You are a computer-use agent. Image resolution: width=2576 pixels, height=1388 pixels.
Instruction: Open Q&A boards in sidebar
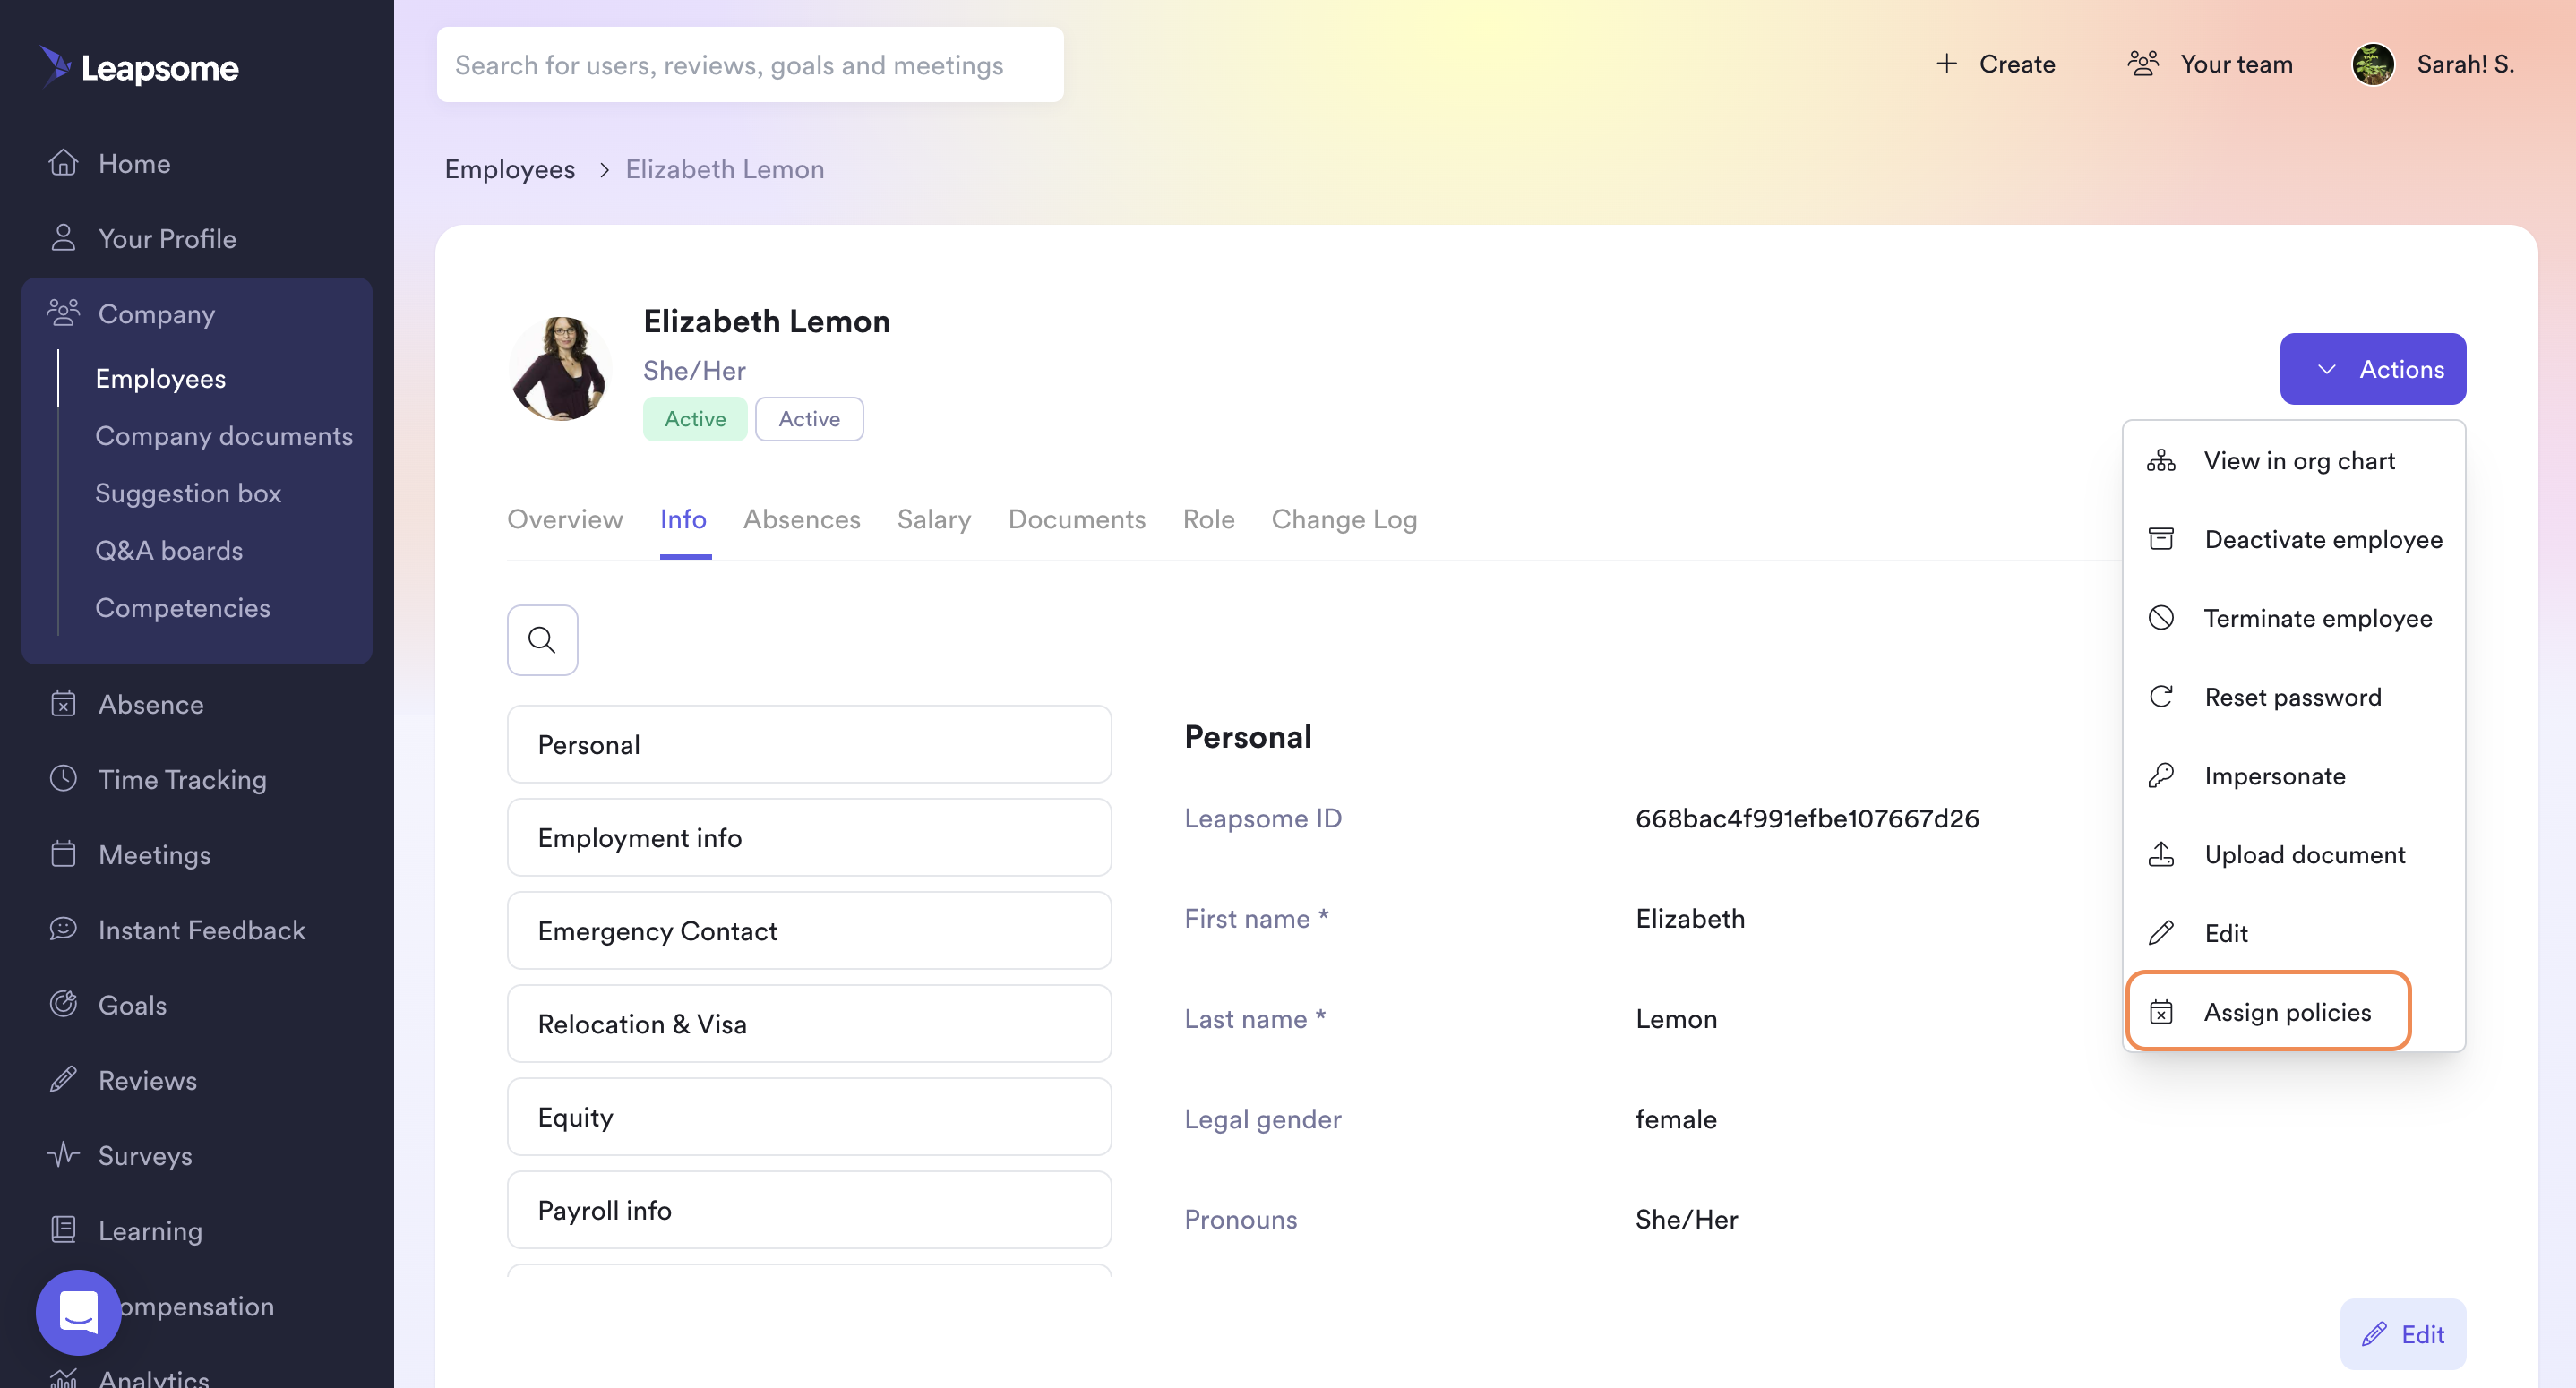169,550
